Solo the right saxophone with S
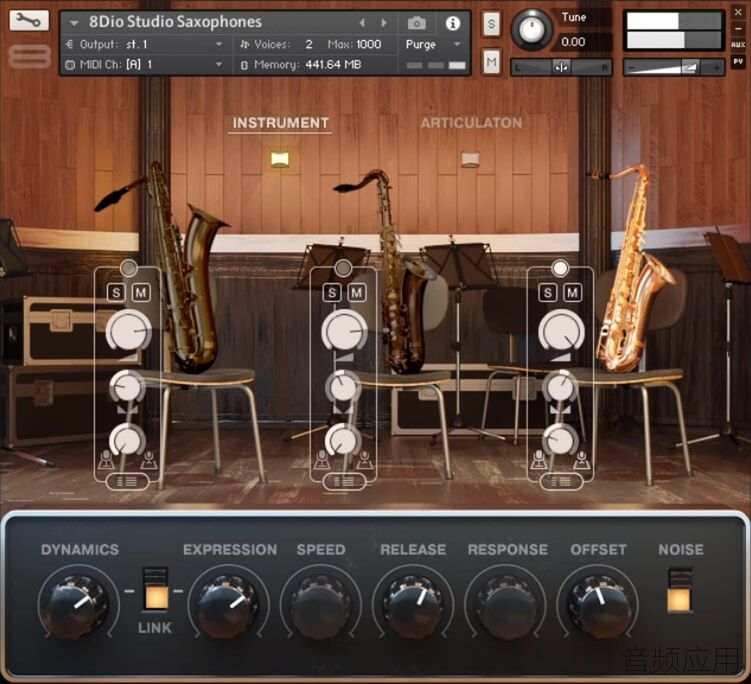This screenshot has width=751, height=684. pyautogui.click(x=548, y=292)
